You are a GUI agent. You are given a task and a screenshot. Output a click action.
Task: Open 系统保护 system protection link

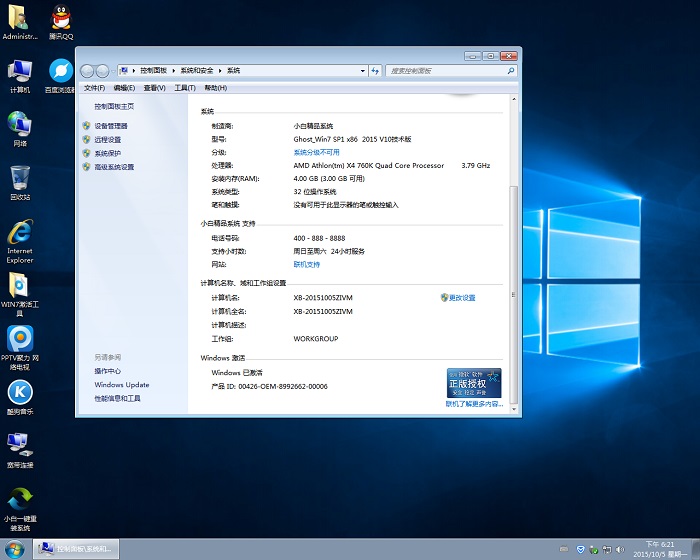click(x=108, y=153)
